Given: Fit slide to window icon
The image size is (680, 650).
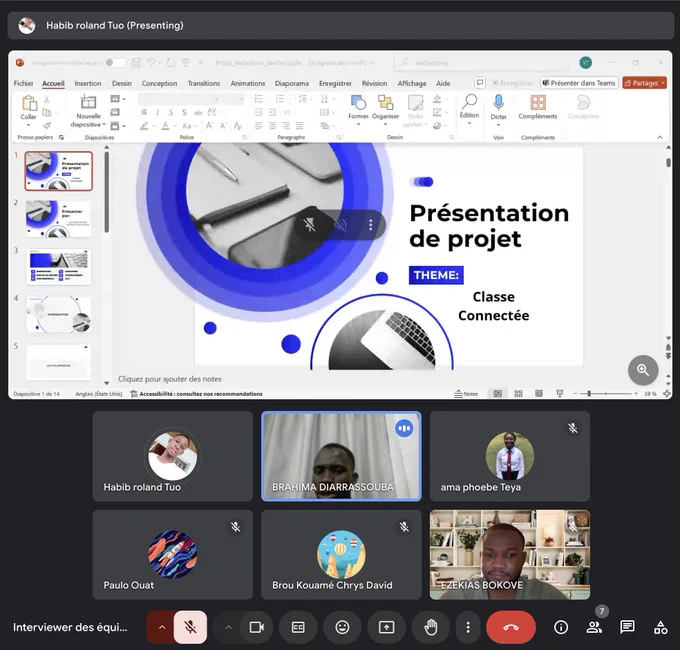Looking at the screenshot, I should [x=667, y=393].
